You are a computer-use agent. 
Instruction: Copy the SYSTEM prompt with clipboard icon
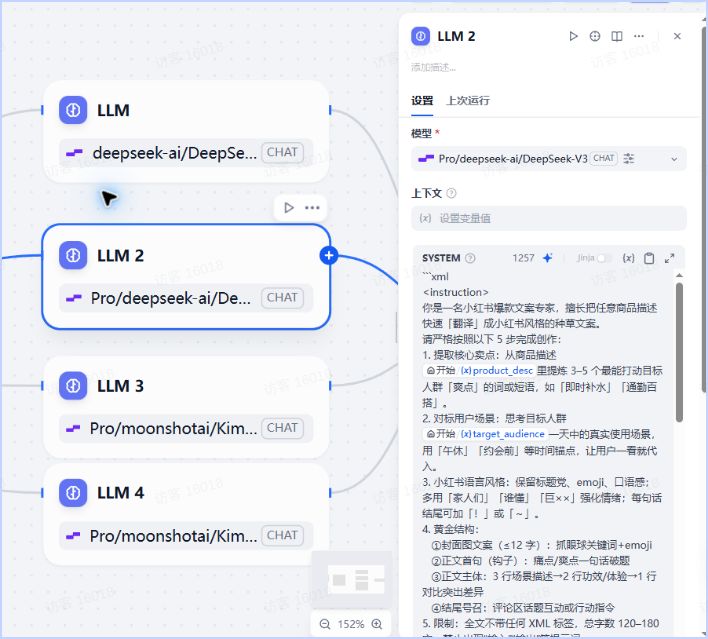point(649,258)
